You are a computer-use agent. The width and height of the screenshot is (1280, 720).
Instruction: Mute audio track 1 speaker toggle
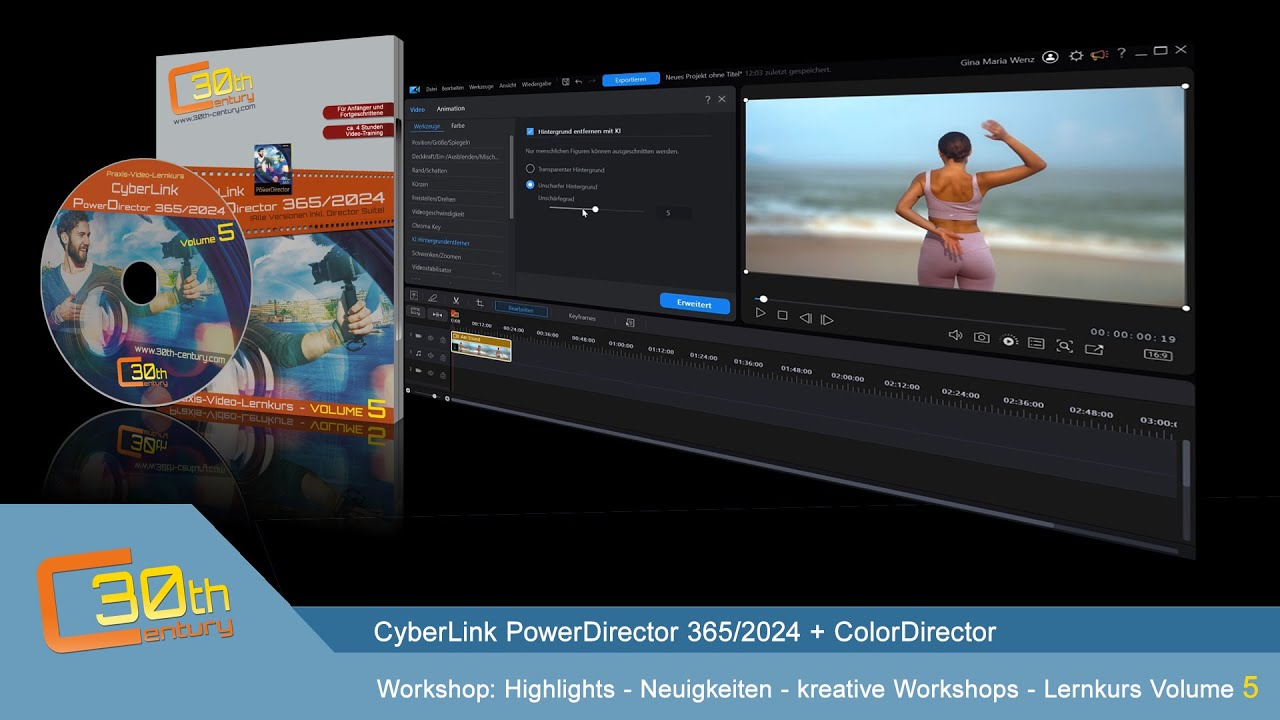click(x=431, y=355)
